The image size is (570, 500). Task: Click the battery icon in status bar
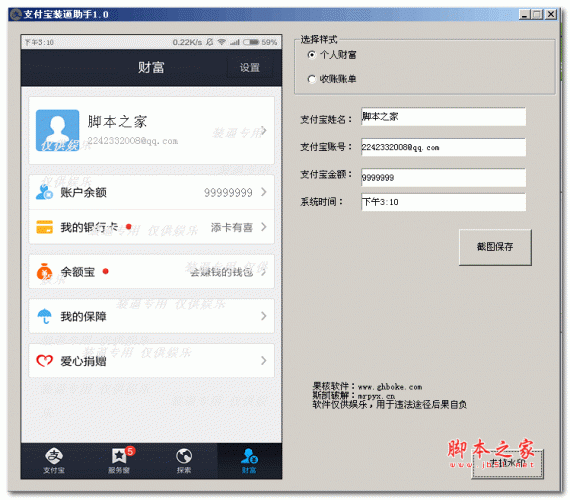(x=251, y=42)
